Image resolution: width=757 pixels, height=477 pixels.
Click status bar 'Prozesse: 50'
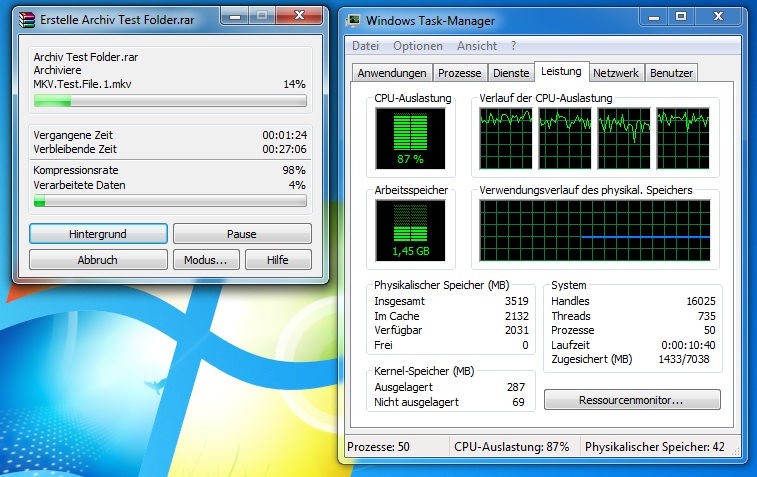coord(378,447)
